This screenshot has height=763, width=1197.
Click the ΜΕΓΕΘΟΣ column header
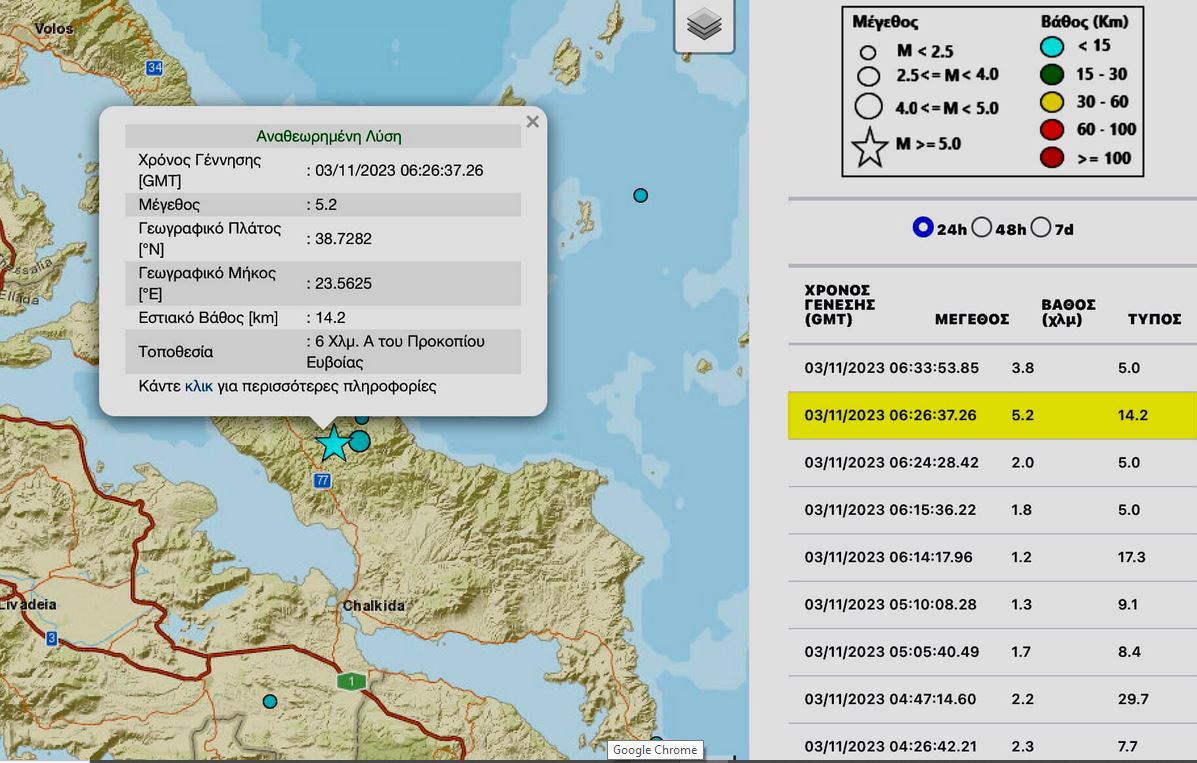[971, 319]
